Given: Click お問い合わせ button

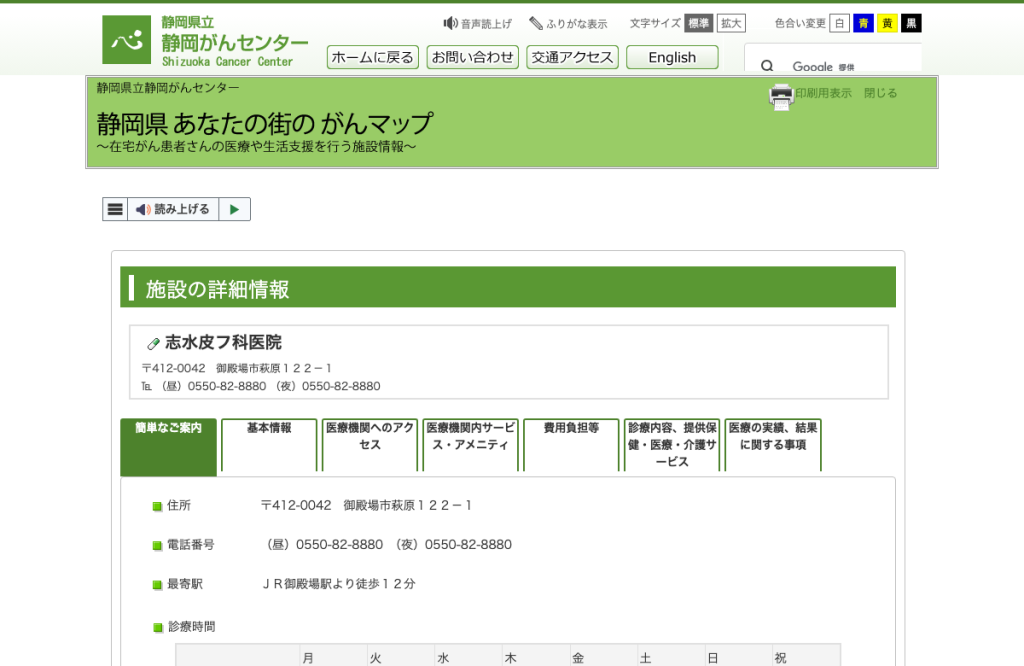Looking at the screenshot, I should pos(473,57).
